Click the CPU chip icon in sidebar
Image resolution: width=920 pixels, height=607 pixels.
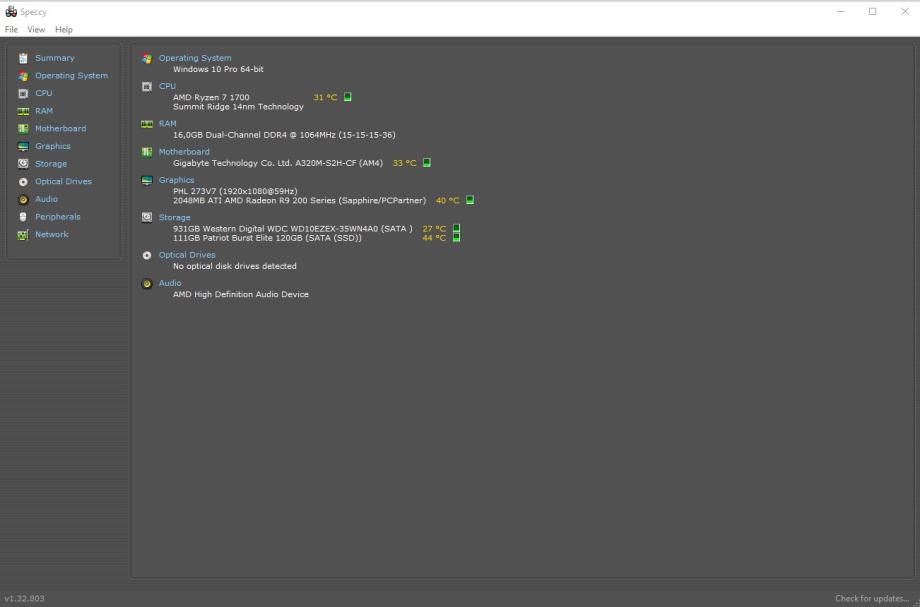pos(23,93)
